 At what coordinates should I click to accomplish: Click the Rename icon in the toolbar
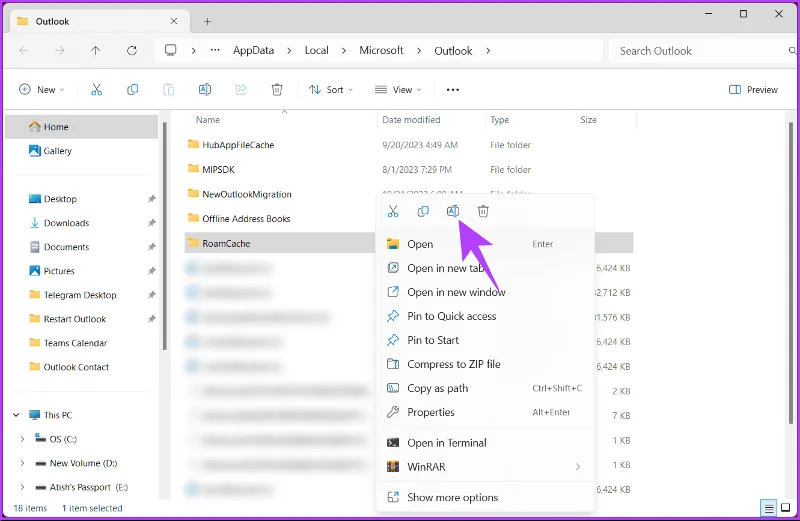point(205,90)
